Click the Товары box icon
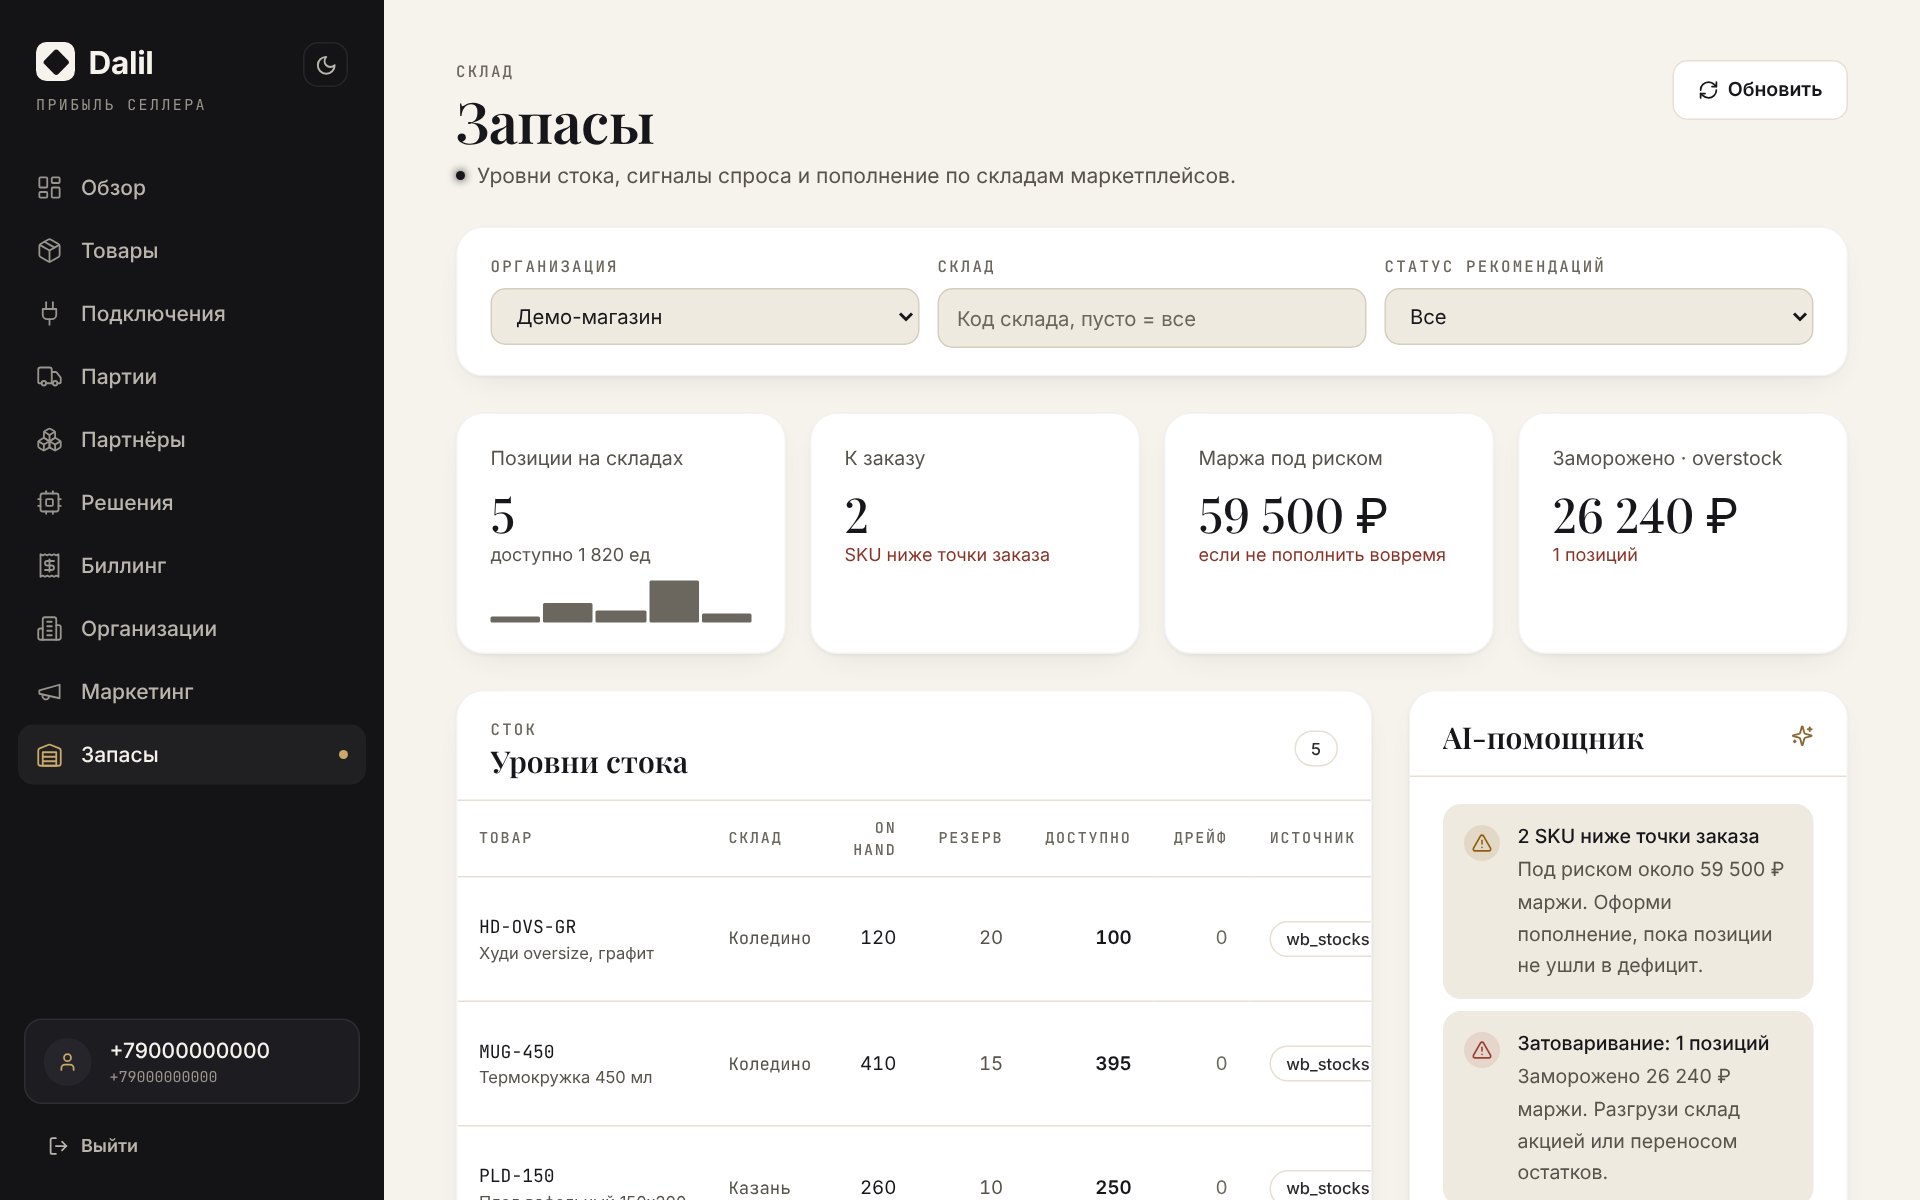The image size is (1920, 1200). [49, 250]
